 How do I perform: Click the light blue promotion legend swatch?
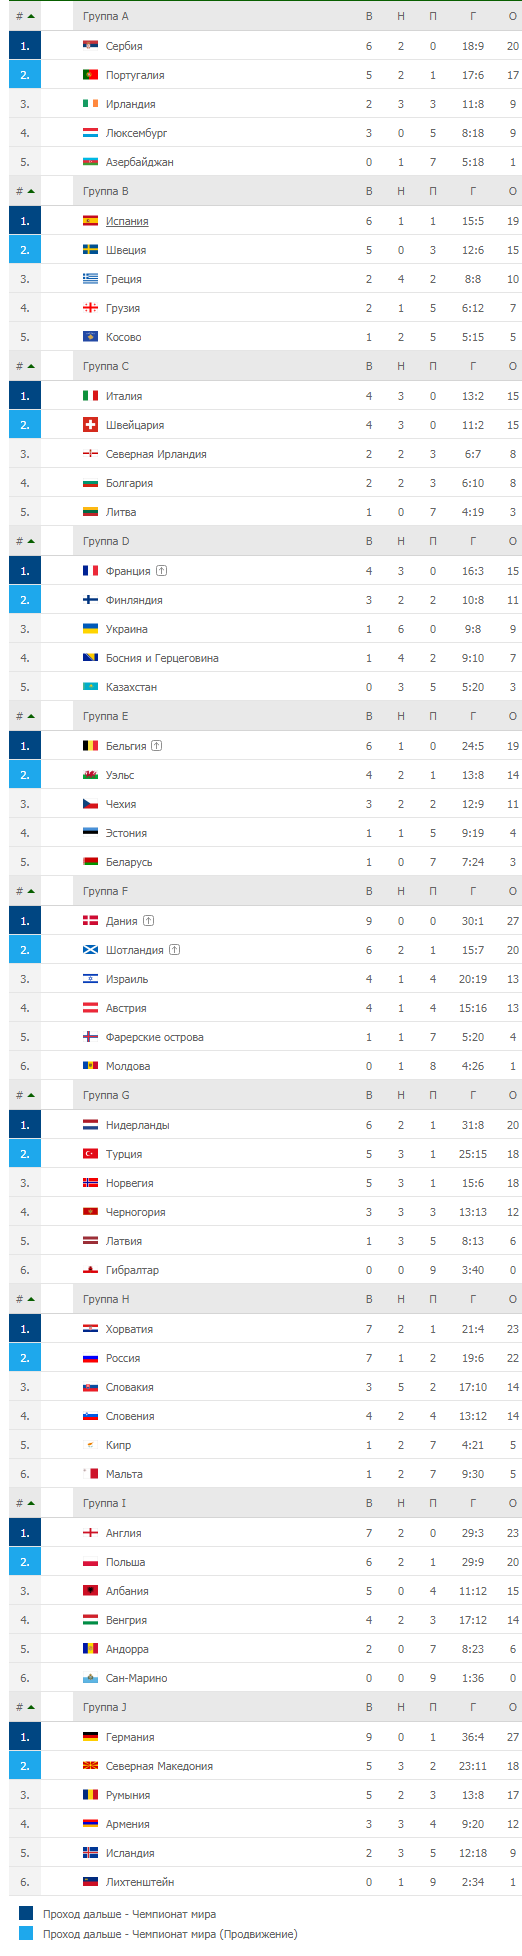[26, 1934]
